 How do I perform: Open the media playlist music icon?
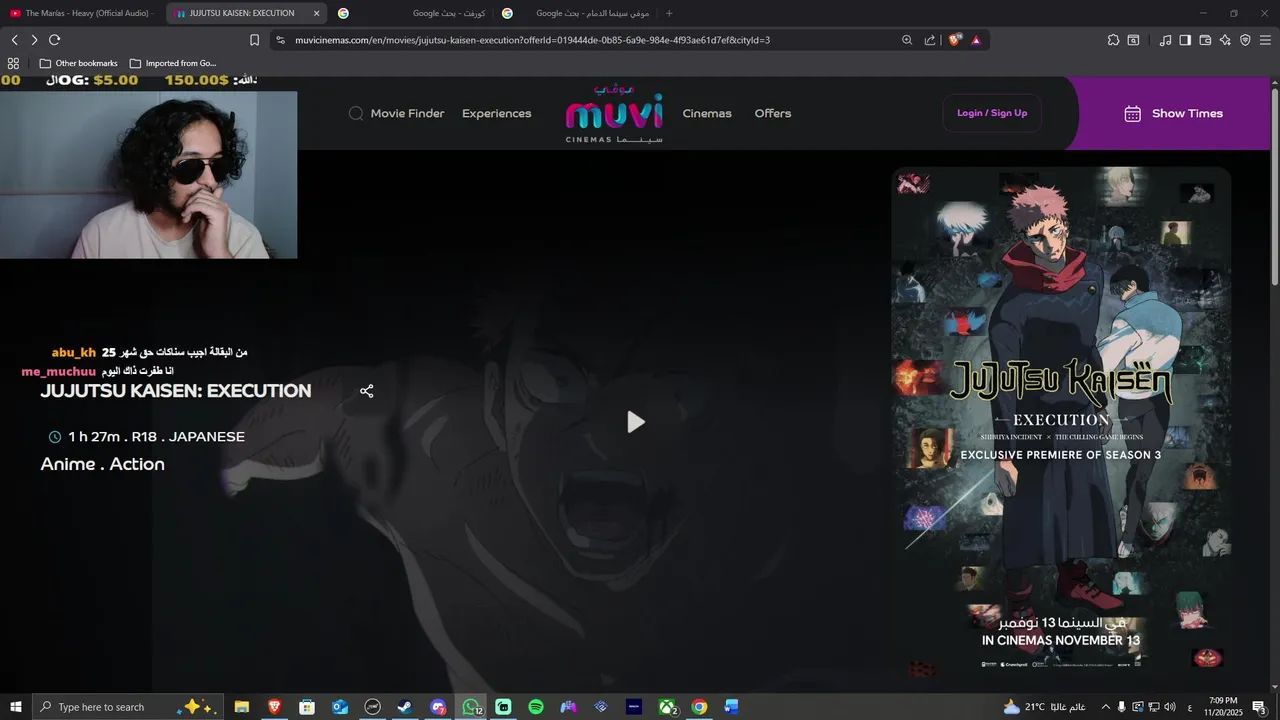coord(1165,40)
